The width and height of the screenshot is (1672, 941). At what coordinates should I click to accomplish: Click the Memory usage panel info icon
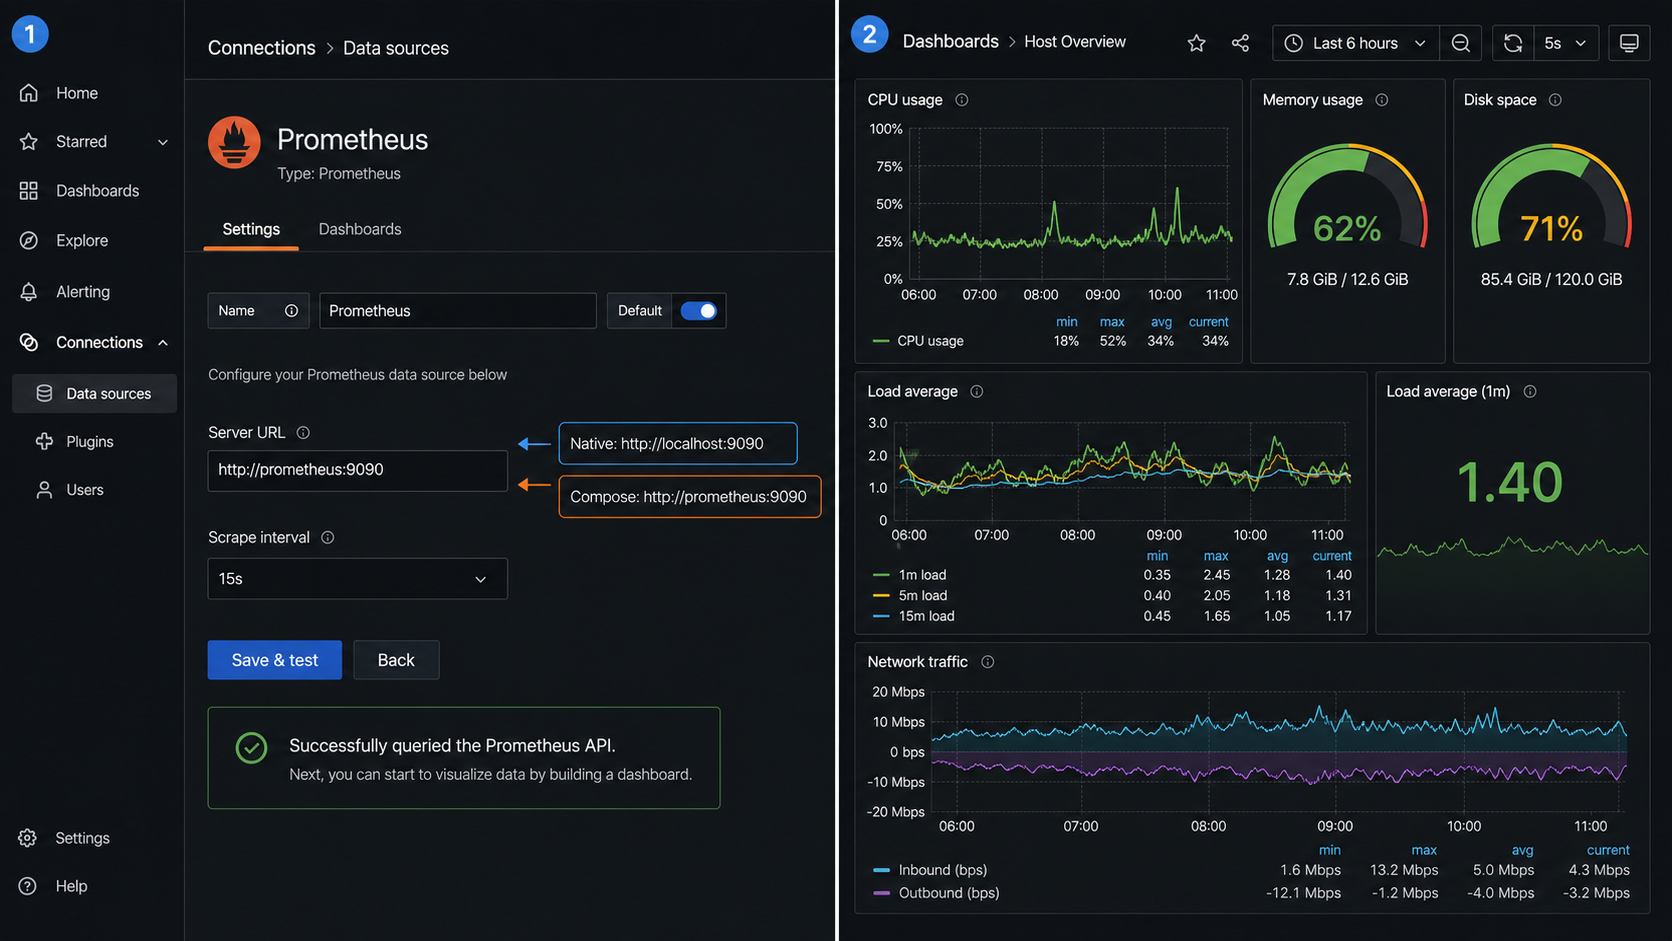1382,100
